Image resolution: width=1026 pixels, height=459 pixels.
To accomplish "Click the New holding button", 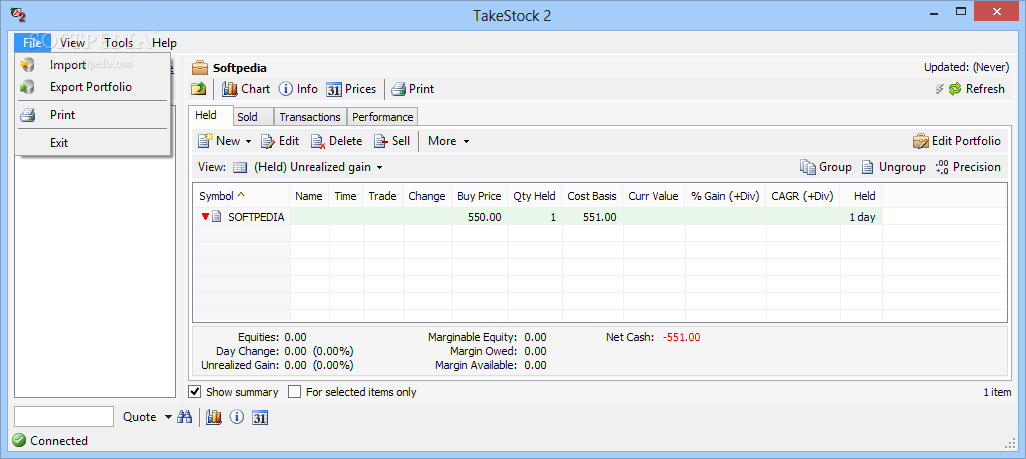I will click(220, 141).
